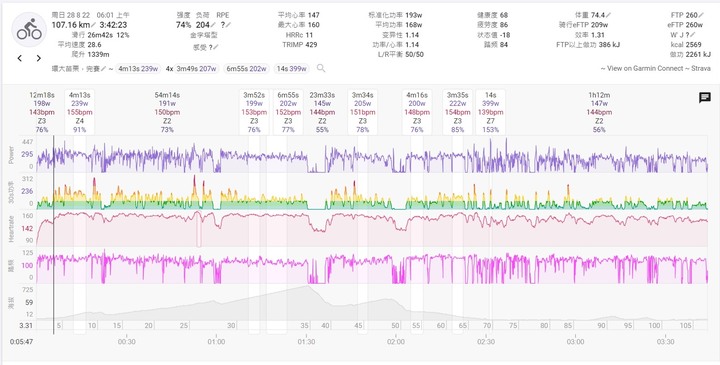Select the 4m13s 239w Z4 interval card
The image size is (720, 365).
click(80, 112)
